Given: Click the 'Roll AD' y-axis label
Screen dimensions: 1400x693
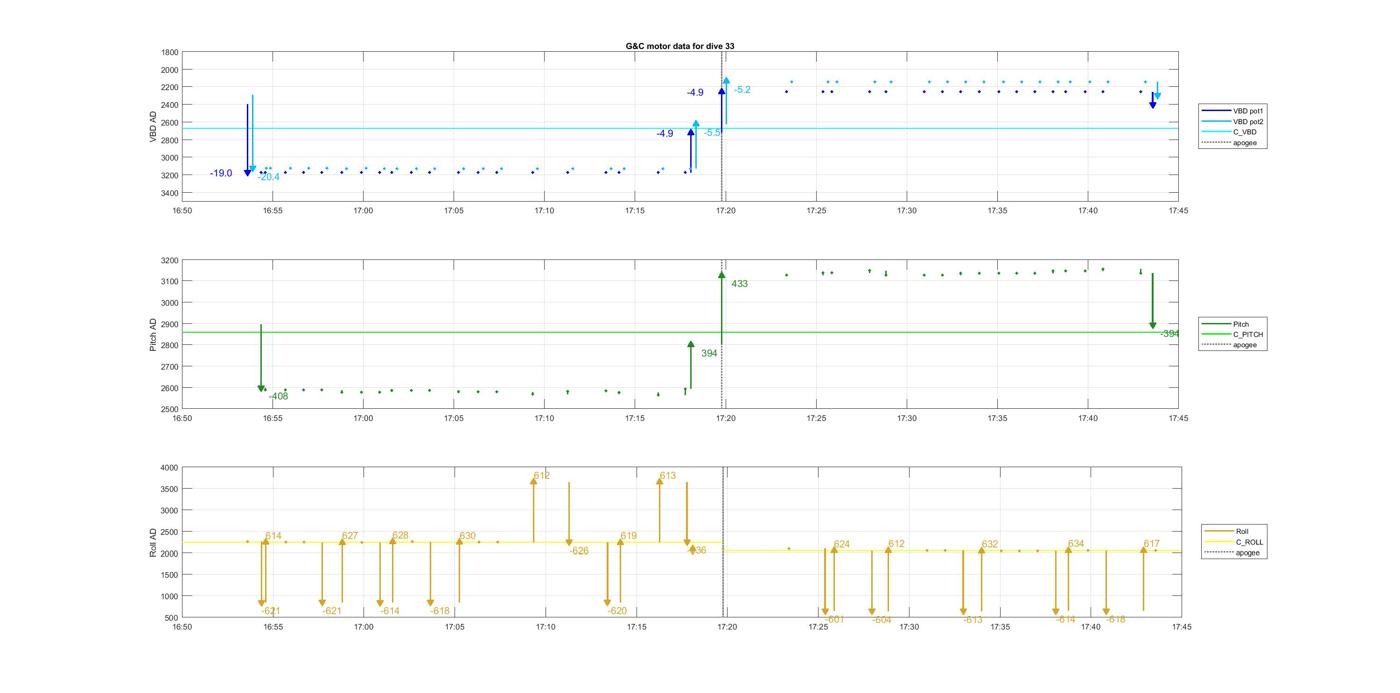Looking at the screenshot, I should coord(153,542).
